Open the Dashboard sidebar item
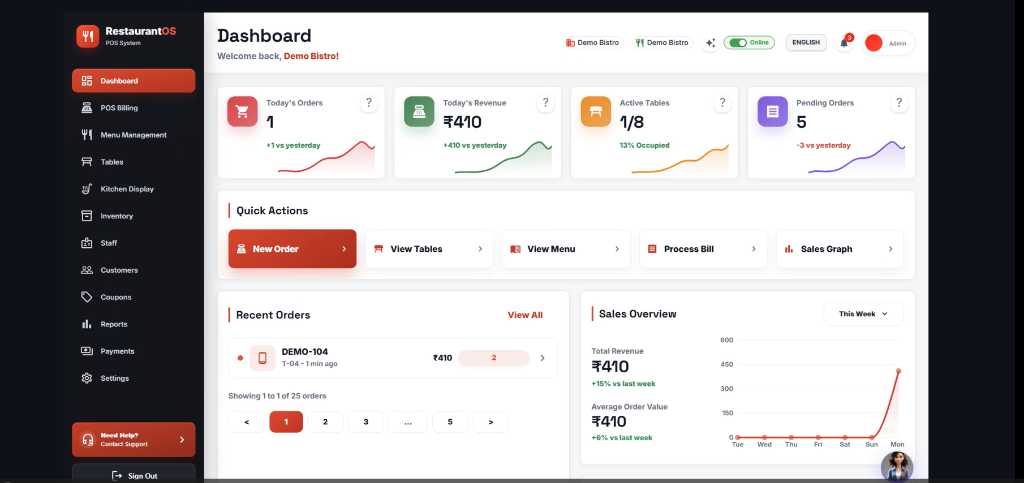Image resolution: width=1024 pixels, height=483 pixels. (x=133, y=81)
